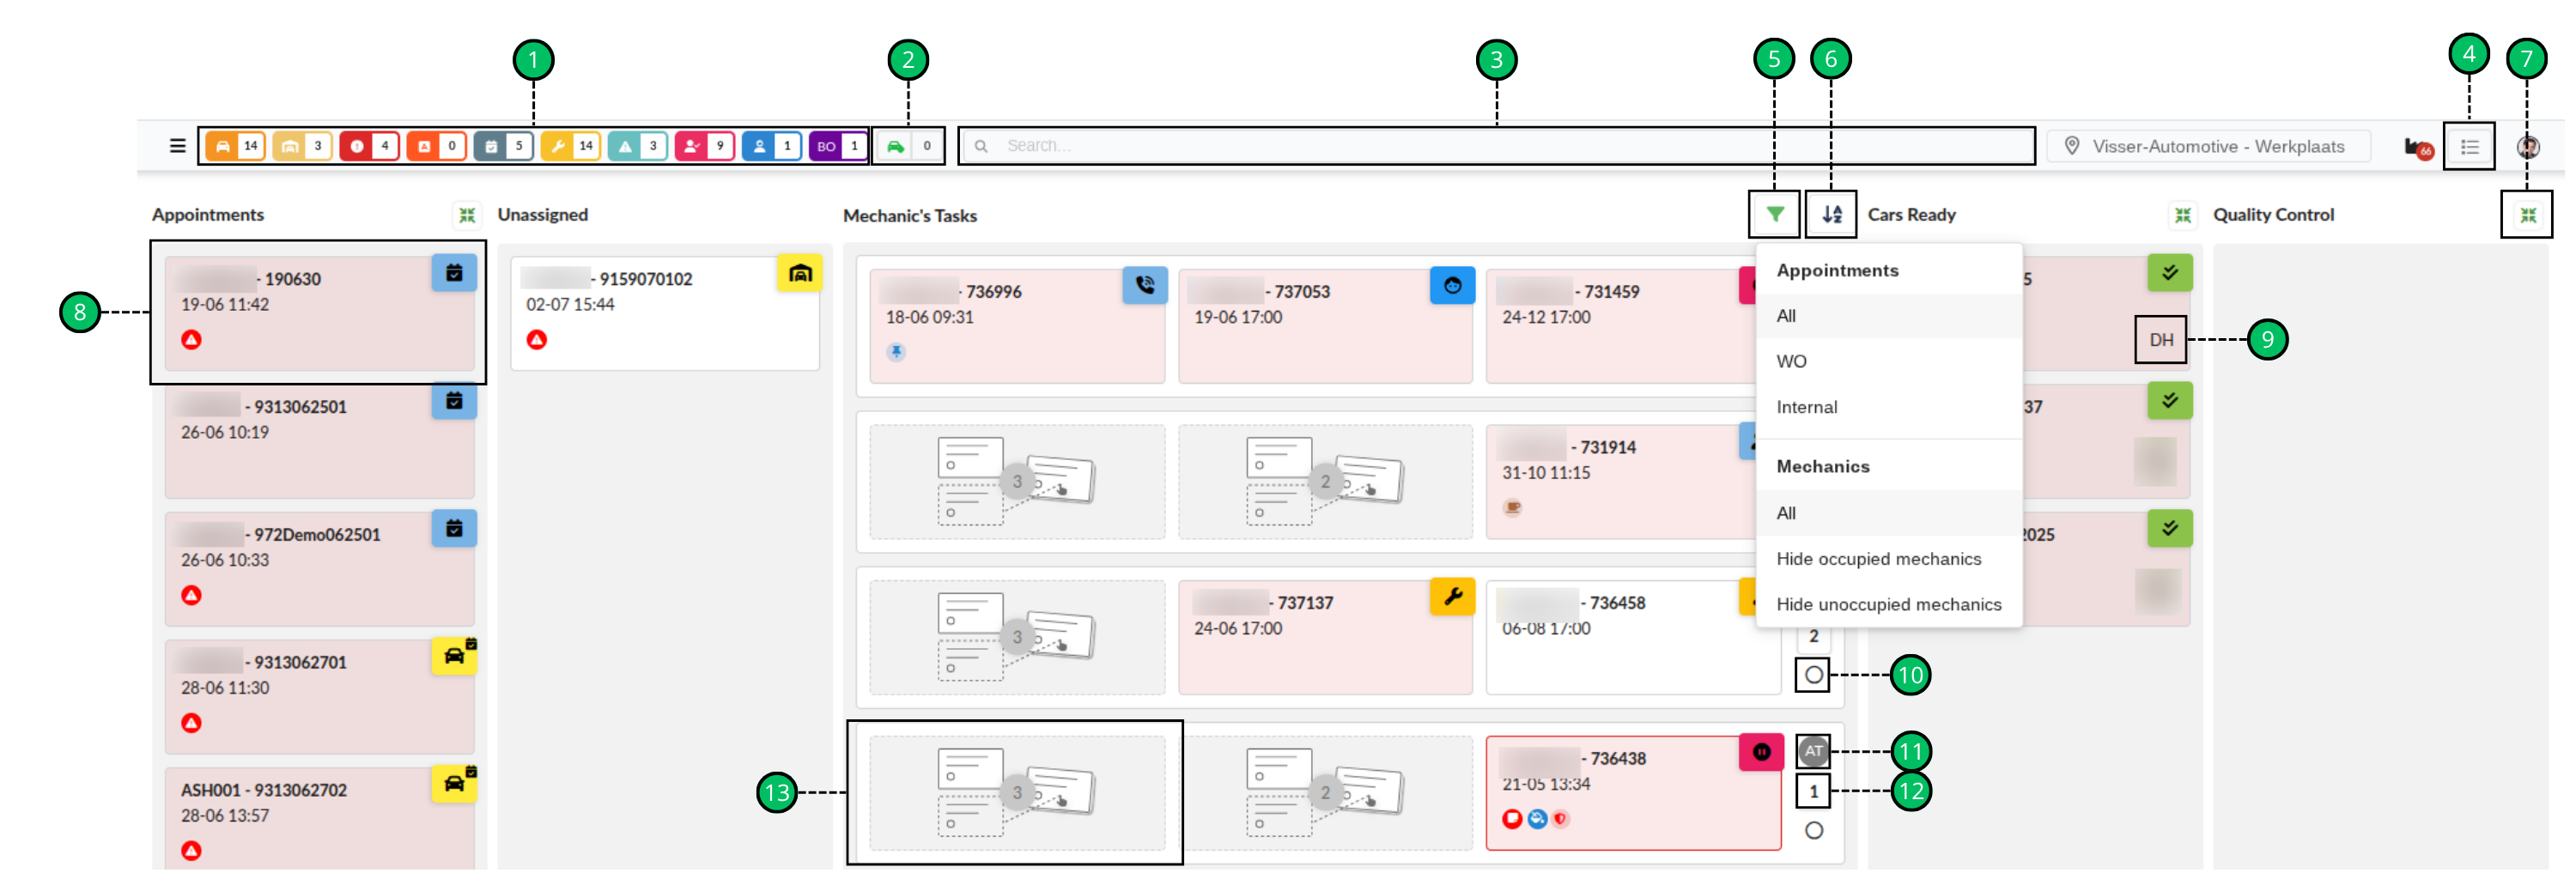Click the yellow wrench status filter
Screen dimensions: 2576x885
(x=570, y=146)
